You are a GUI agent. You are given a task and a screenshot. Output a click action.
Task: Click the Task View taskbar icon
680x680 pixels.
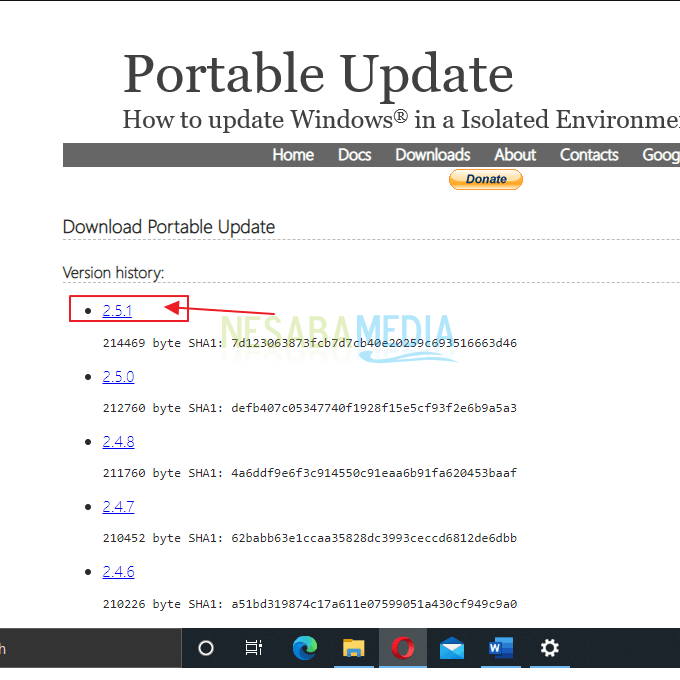pyautogui.click(x=254, y=648)
